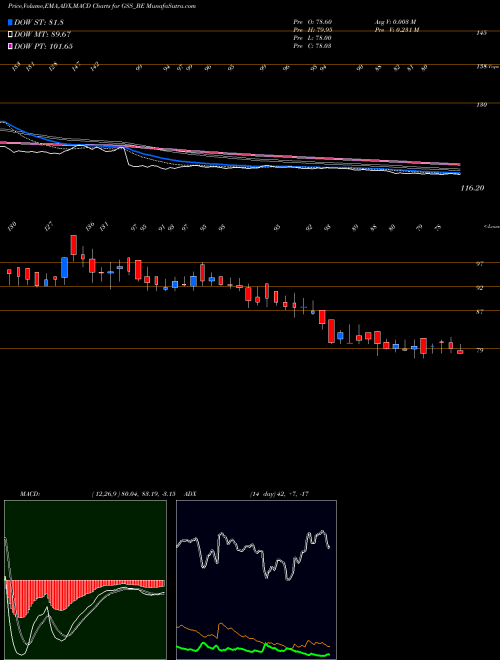Click the 79 price axis label
This screenshot has width=500, height=660.
(x=479, y=350)
